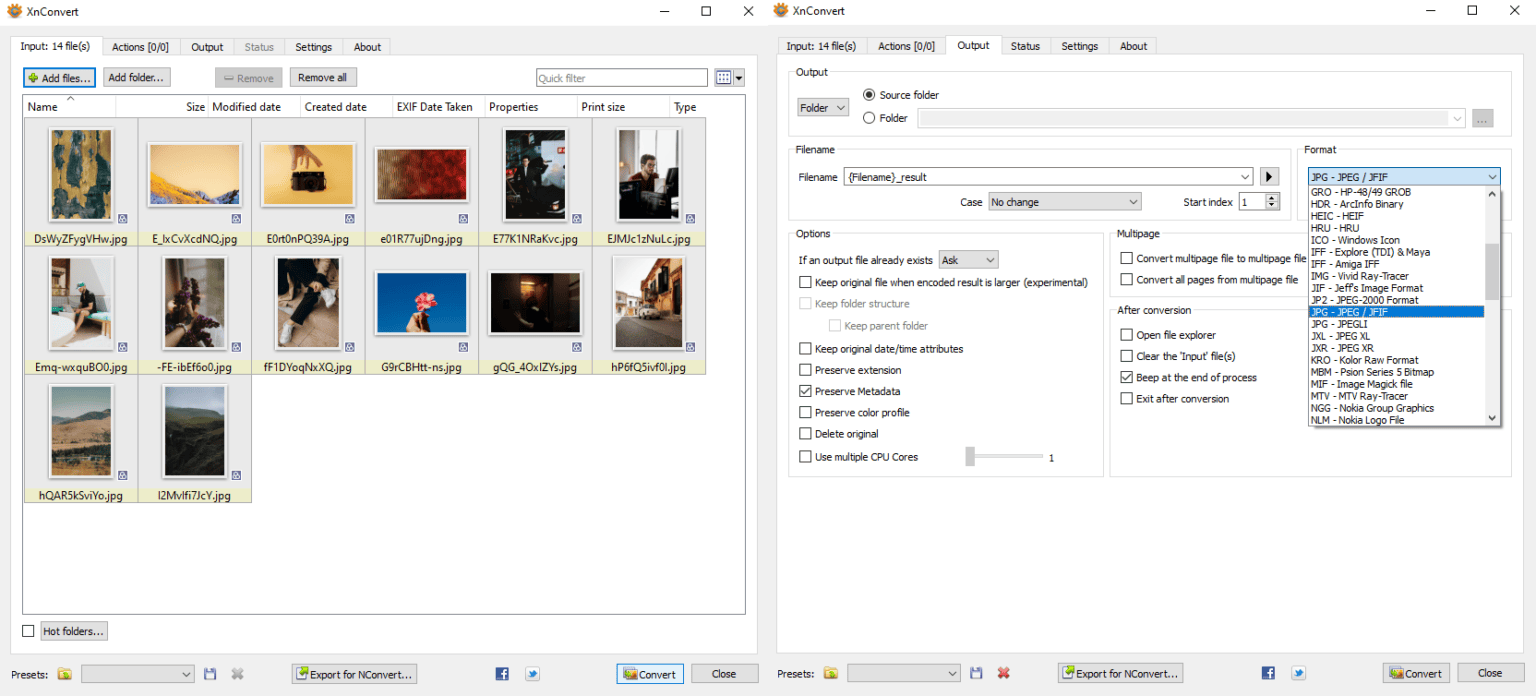1536x696 pixels.
Task: Enable Preserve color profile checkbox
Action: [x=805, y=412]
